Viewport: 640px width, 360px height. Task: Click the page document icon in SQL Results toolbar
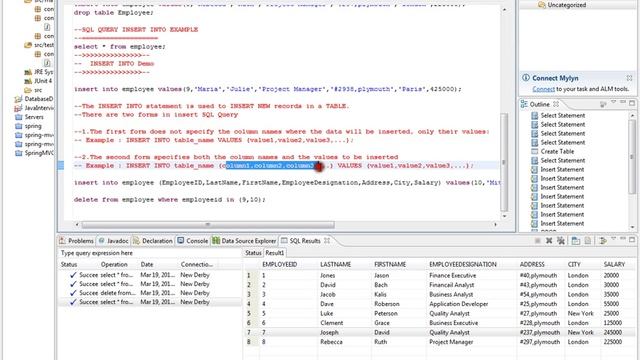588,241
